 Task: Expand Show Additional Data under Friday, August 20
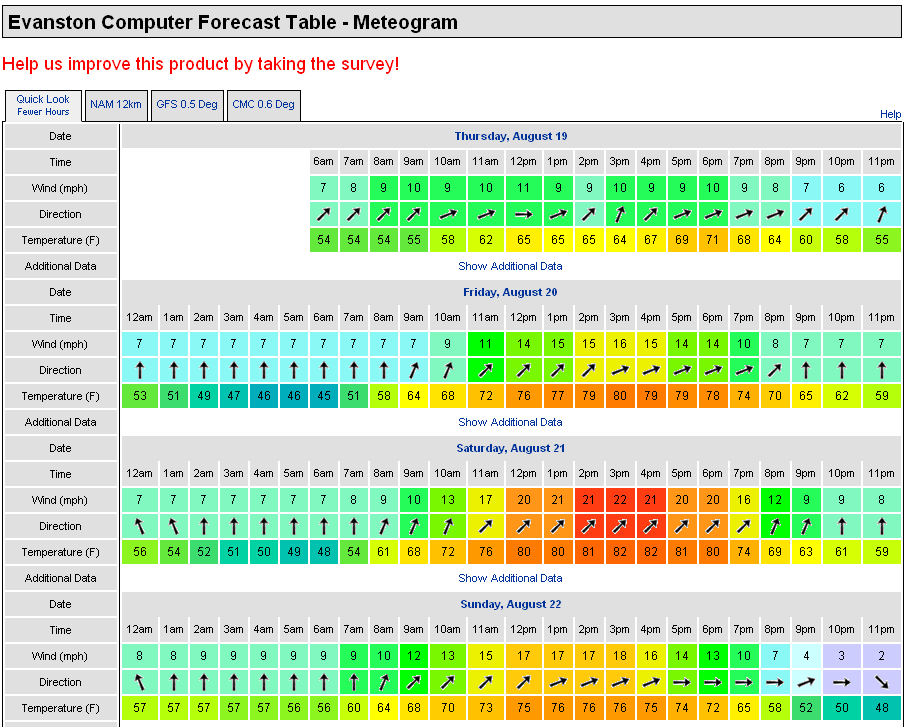point(510,422)
